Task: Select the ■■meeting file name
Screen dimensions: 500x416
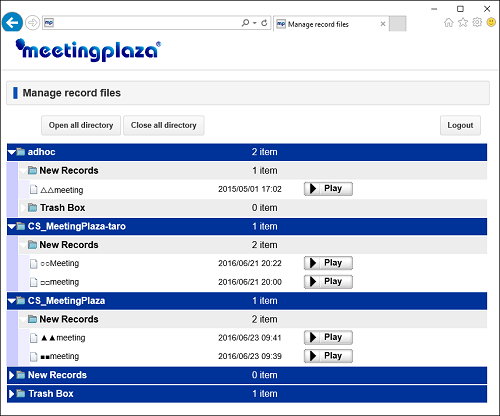Action: (60, 356)
